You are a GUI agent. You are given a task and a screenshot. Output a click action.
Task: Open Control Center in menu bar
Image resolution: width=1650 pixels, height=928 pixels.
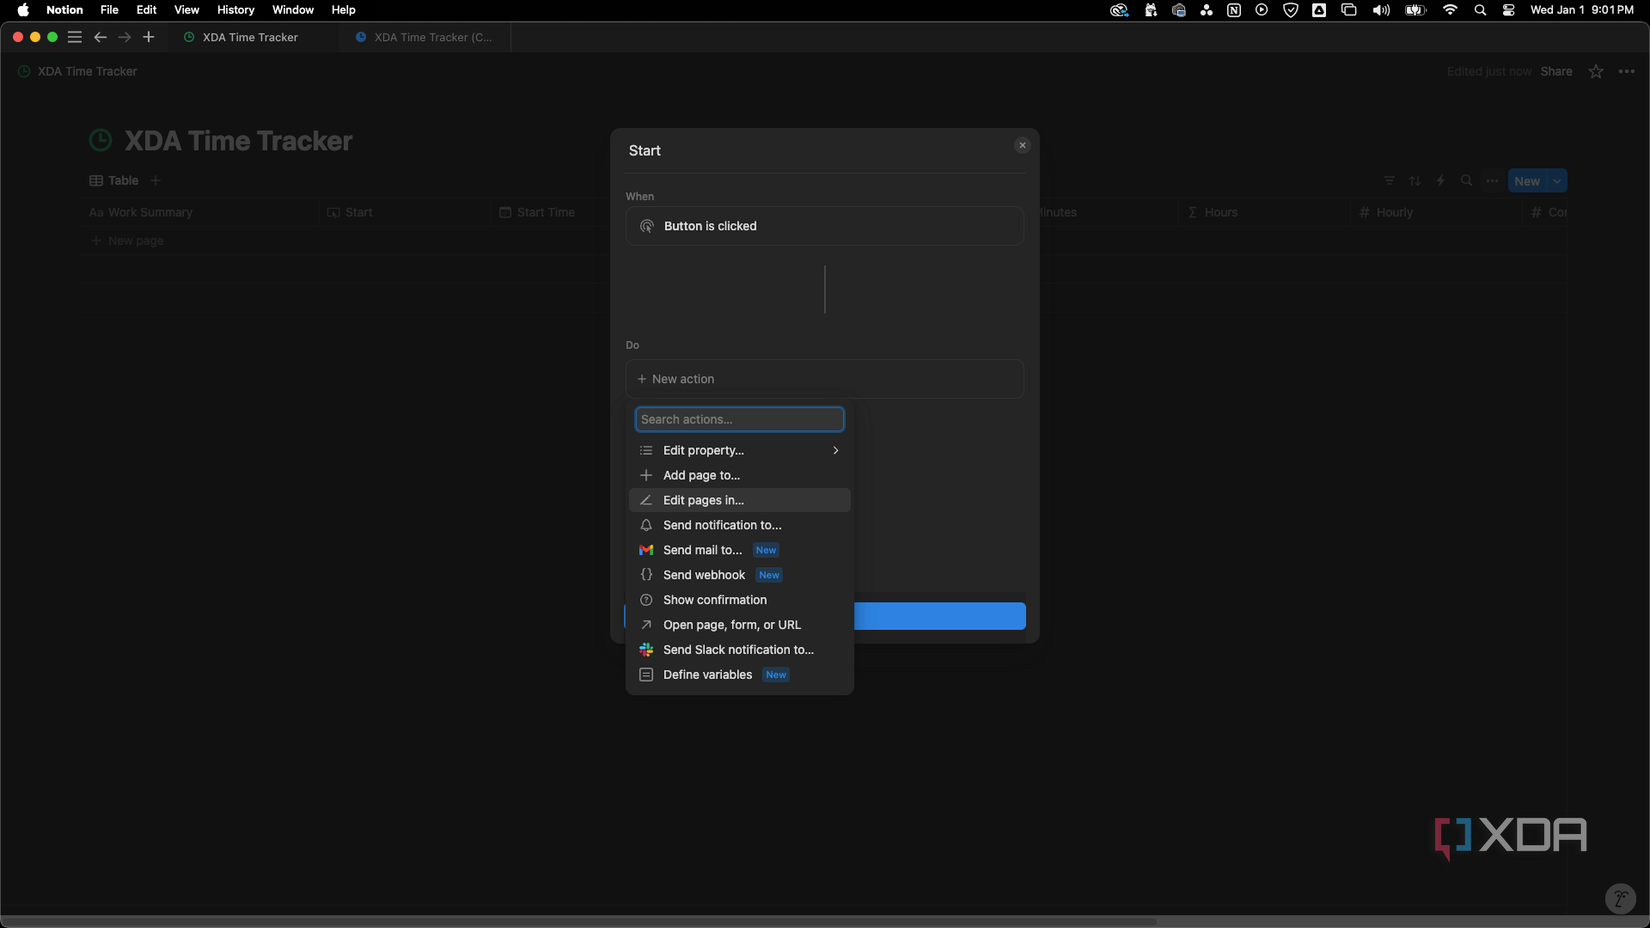[x=1508, y=10]
